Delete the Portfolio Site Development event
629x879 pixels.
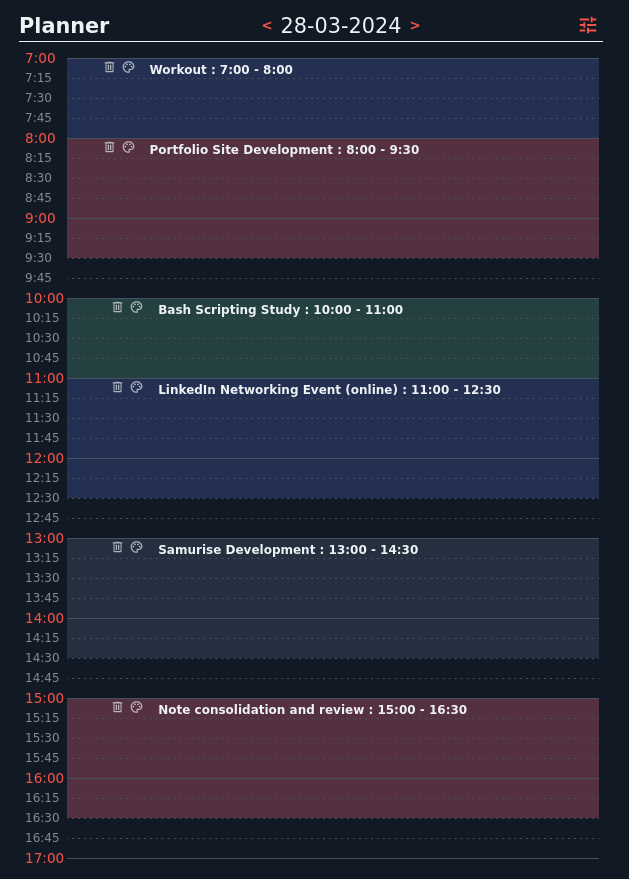[x=109, y=147]
